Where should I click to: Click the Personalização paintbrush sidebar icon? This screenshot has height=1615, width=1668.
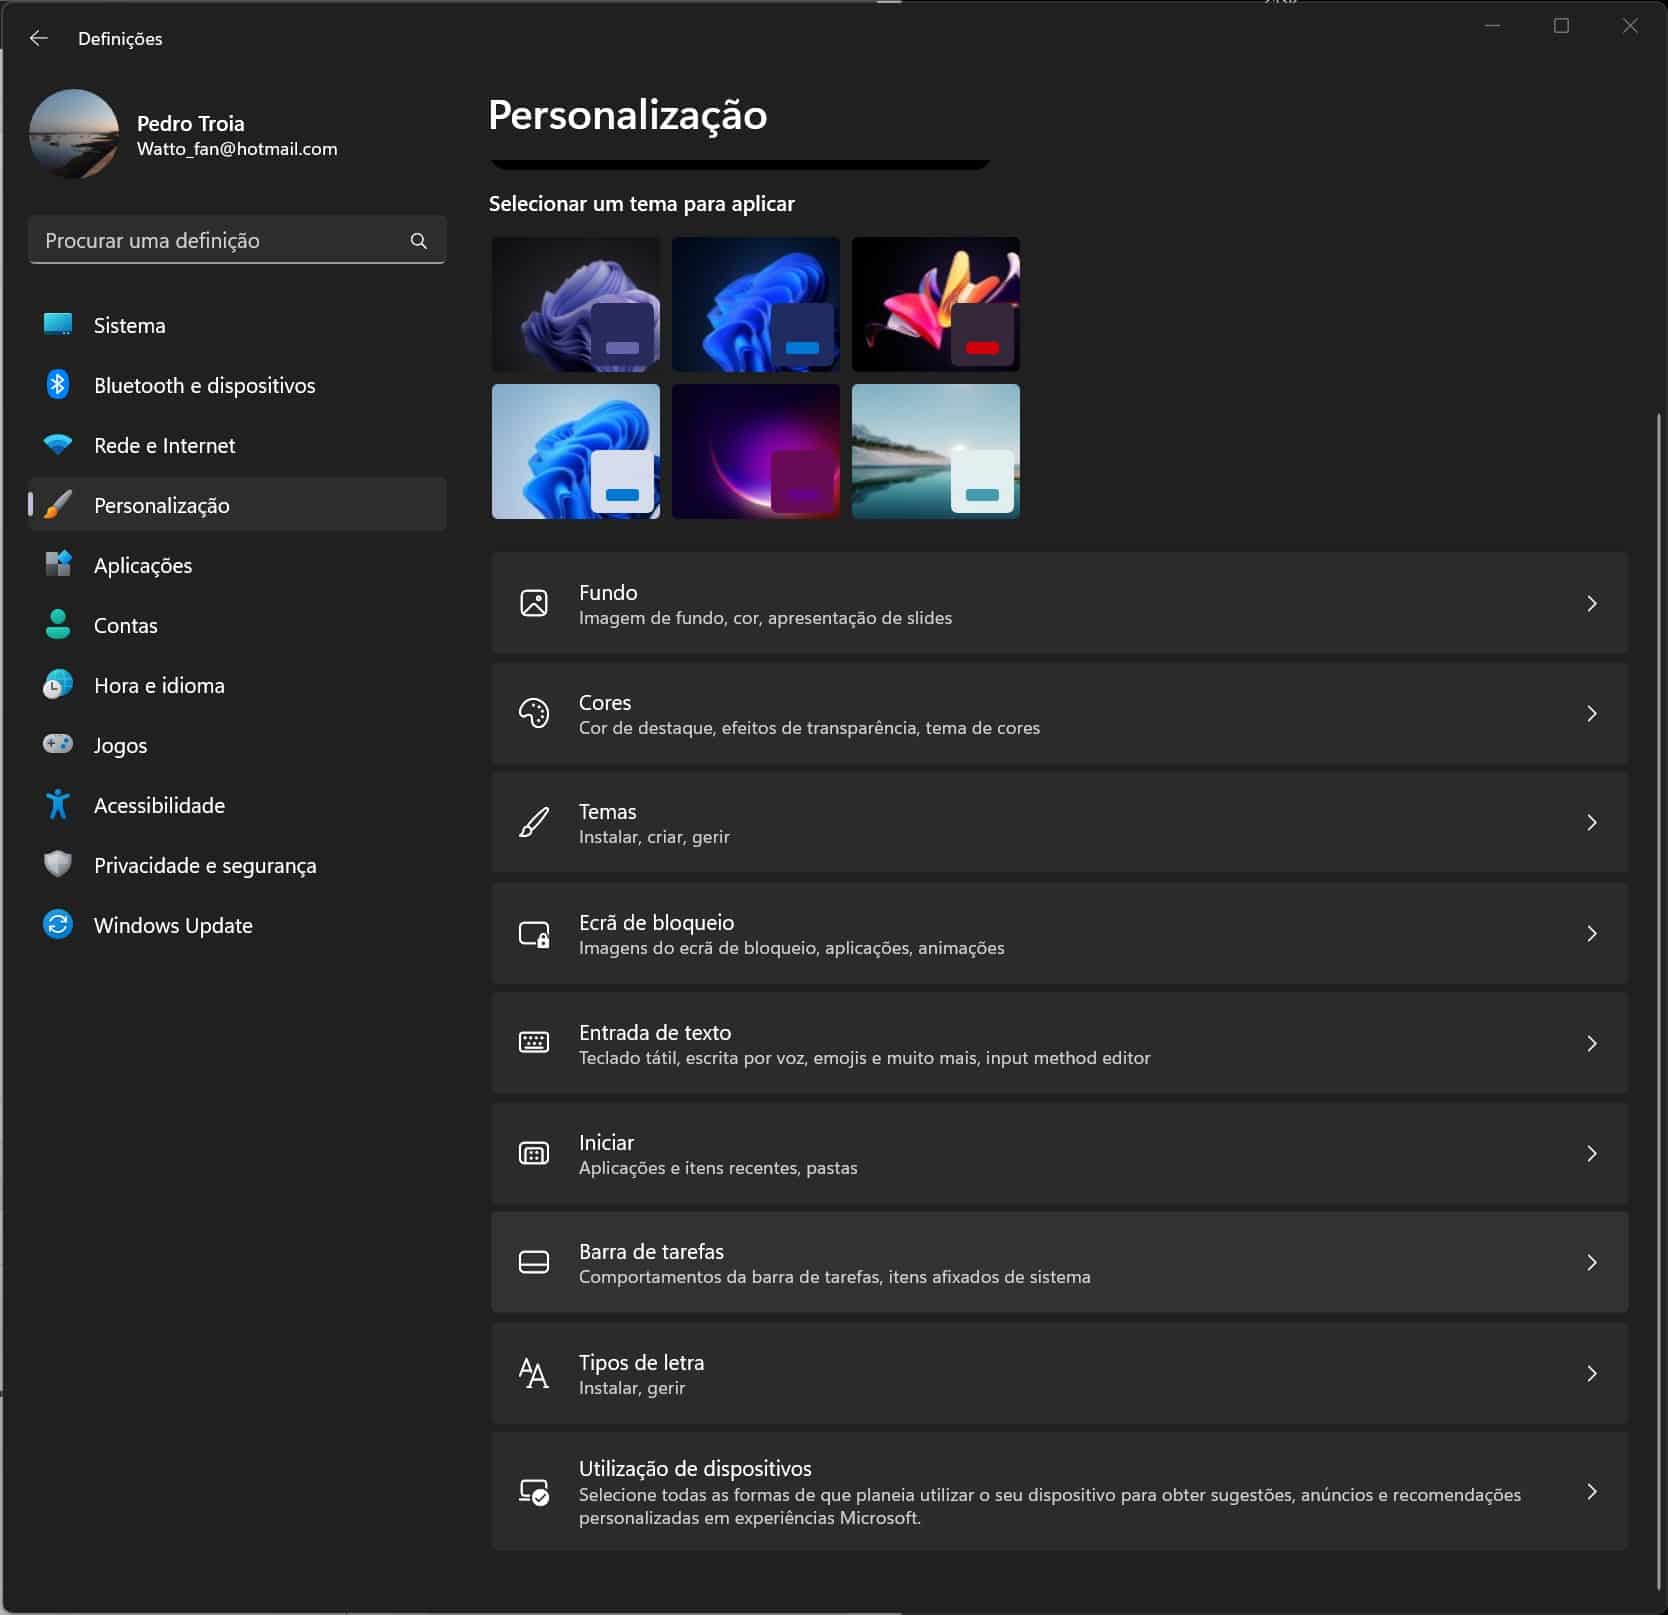coord(58,505)
